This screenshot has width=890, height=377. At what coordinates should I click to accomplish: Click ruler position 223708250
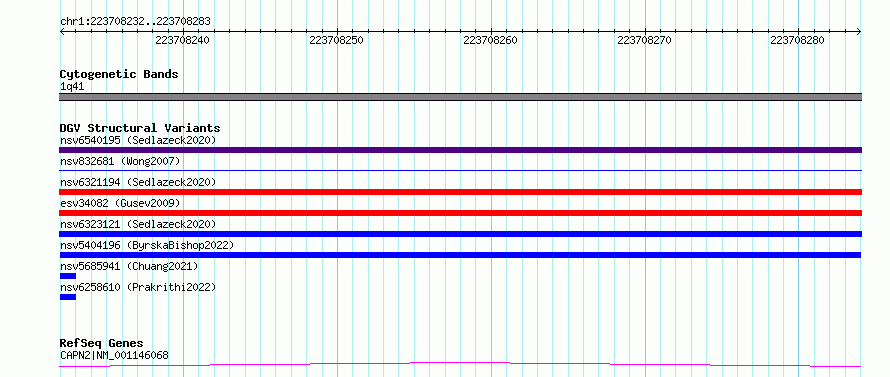click(x=336, y=40)
